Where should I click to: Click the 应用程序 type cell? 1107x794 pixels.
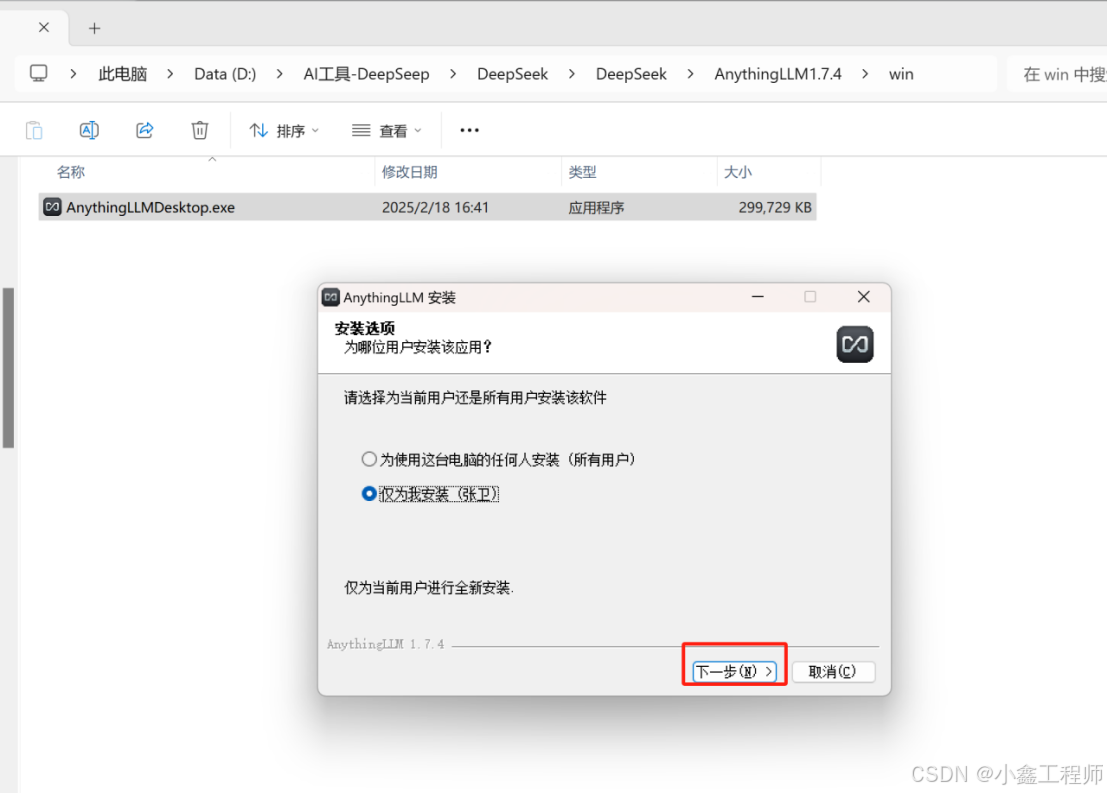[597, 207]
